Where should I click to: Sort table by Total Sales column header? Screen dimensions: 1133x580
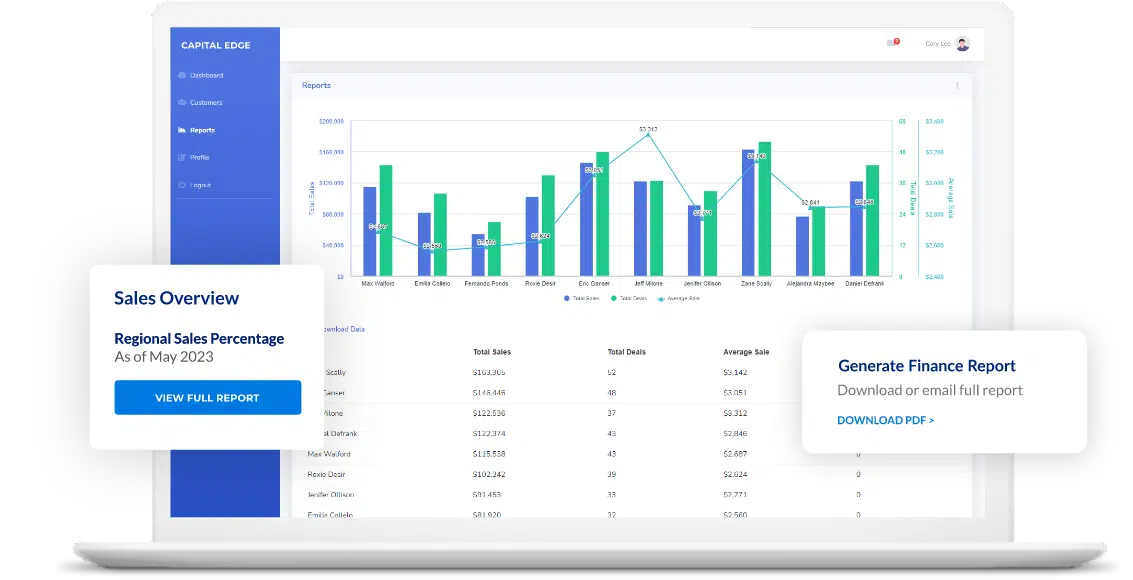coord(492,352)
